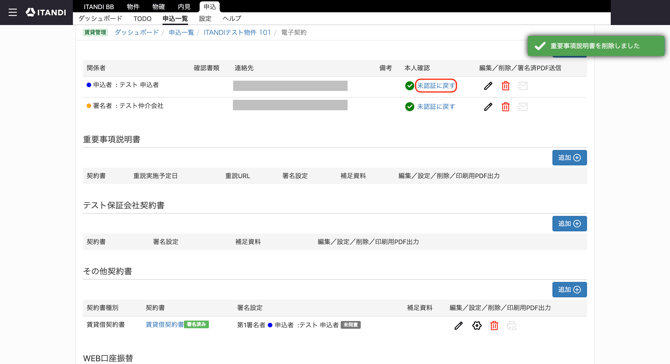Click the green verified check for 申込者
This screenshot has height=364, width=670.
(x=409, y=86)
